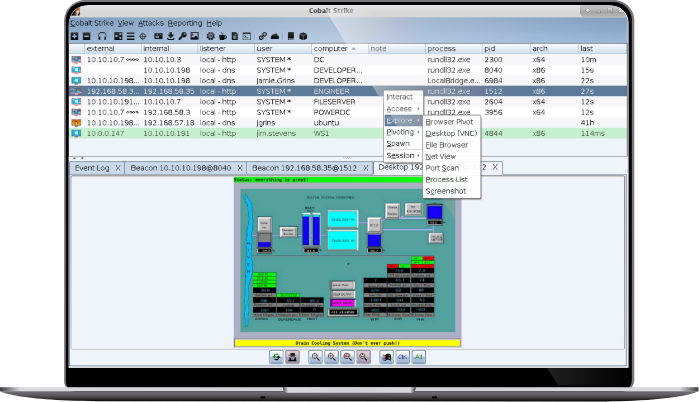
Task: Click the cloud manage web server icon
Action: tap(275, 36)
